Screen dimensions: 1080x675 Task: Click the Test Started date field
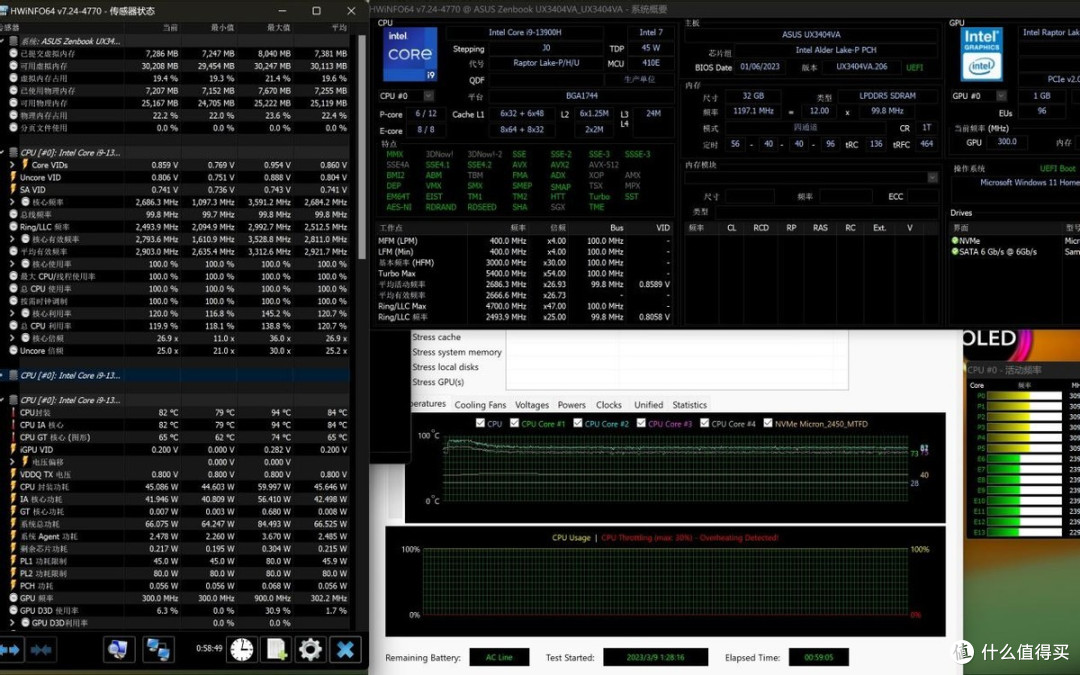tap(655, 657)
